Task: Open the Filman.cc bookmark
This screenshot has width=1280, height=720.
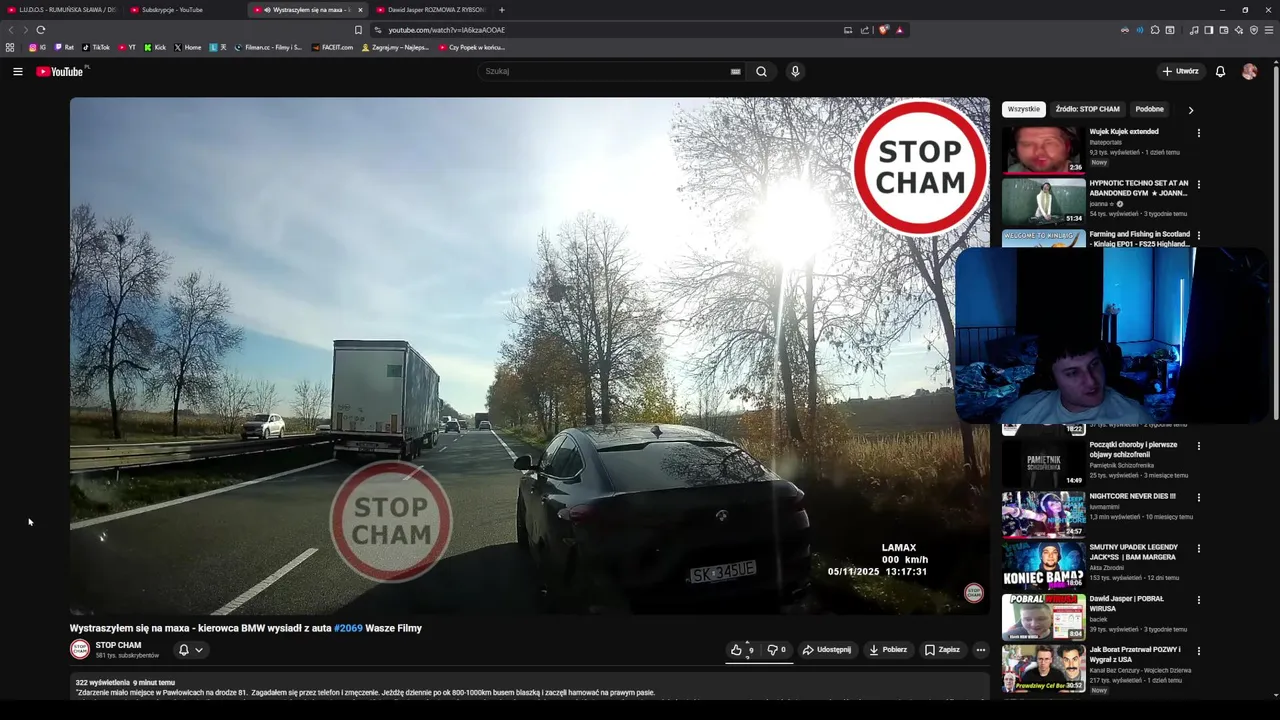Action: click(268, 47)
